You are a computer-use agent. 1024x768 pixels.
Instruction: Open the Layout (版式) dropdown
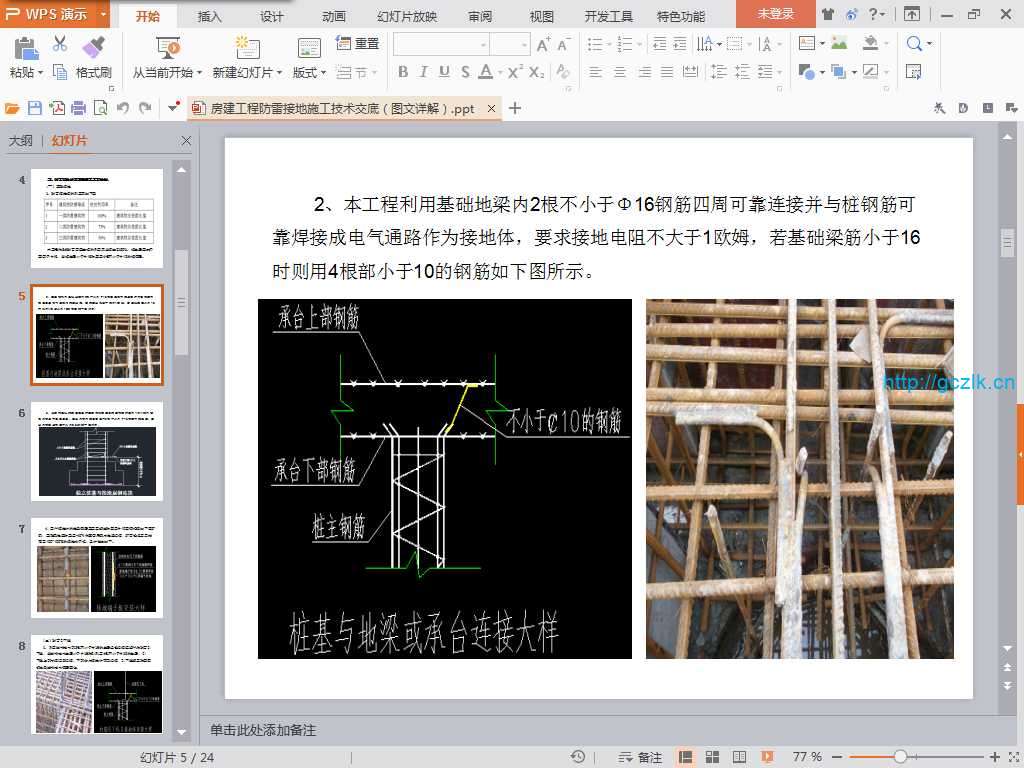[309, 72]
